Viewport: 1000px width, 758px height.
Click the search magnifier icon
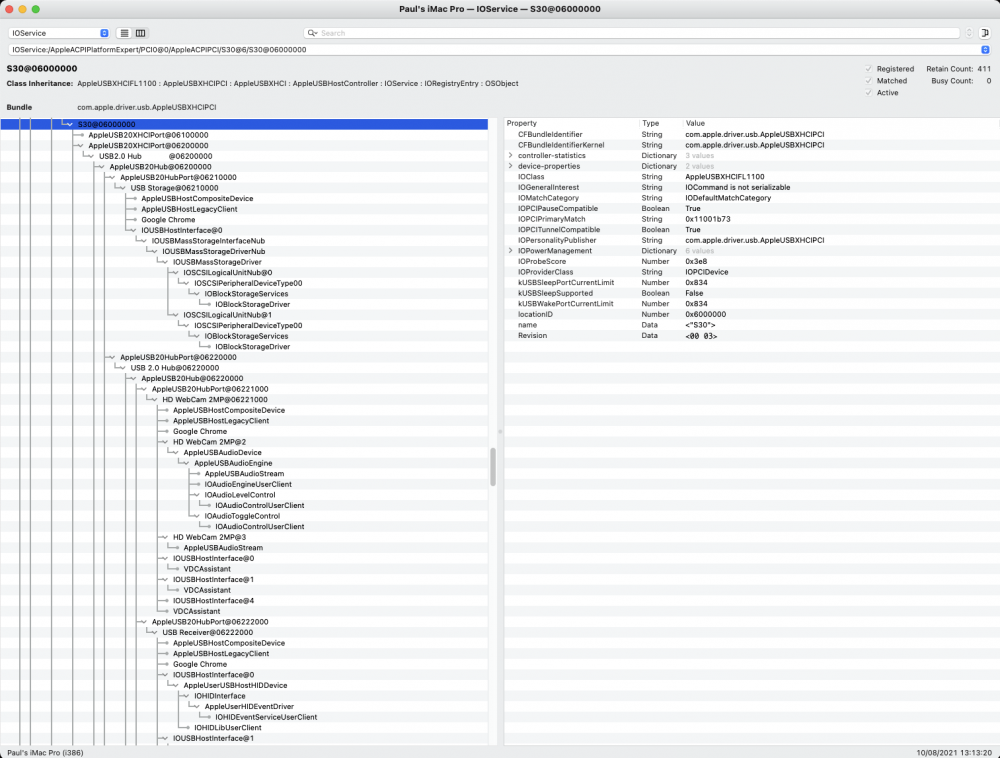coord(312,33)
